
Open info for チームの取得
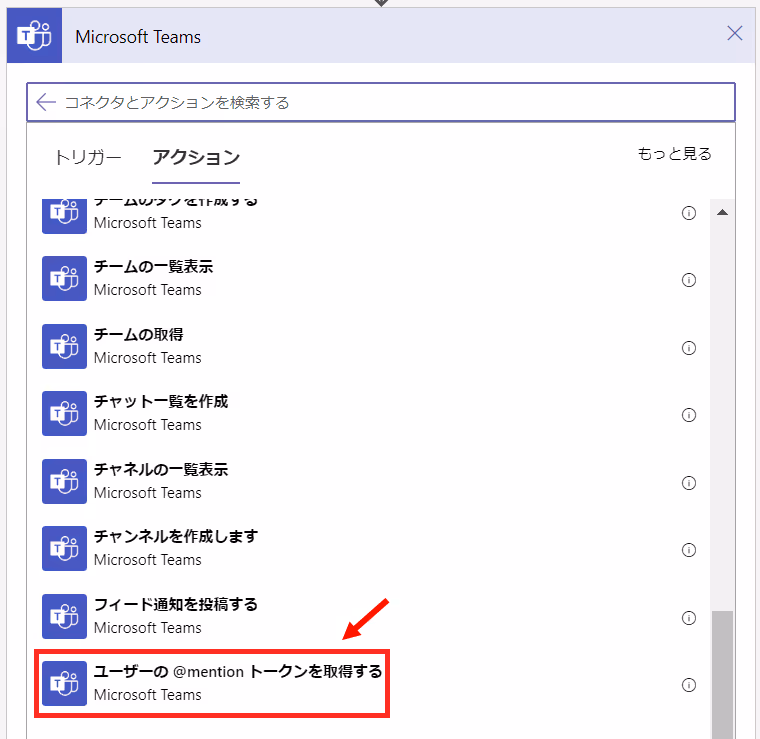[x=689, y=348]
